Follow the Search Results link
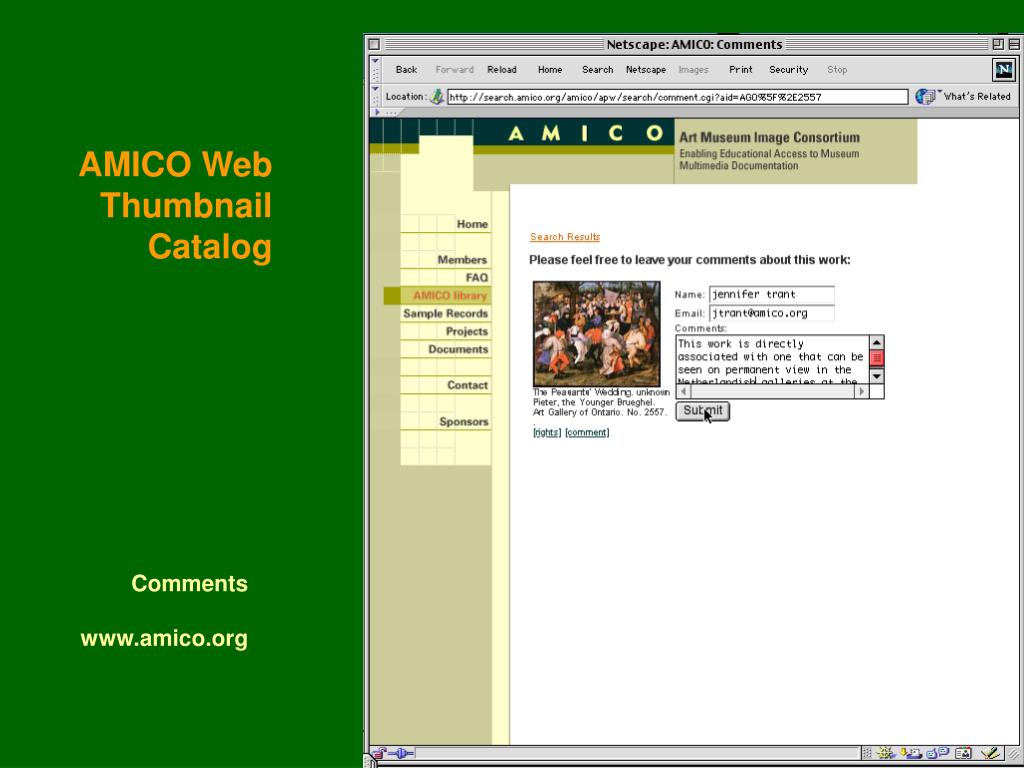The image size is (1024, 768). coord(565,237)
